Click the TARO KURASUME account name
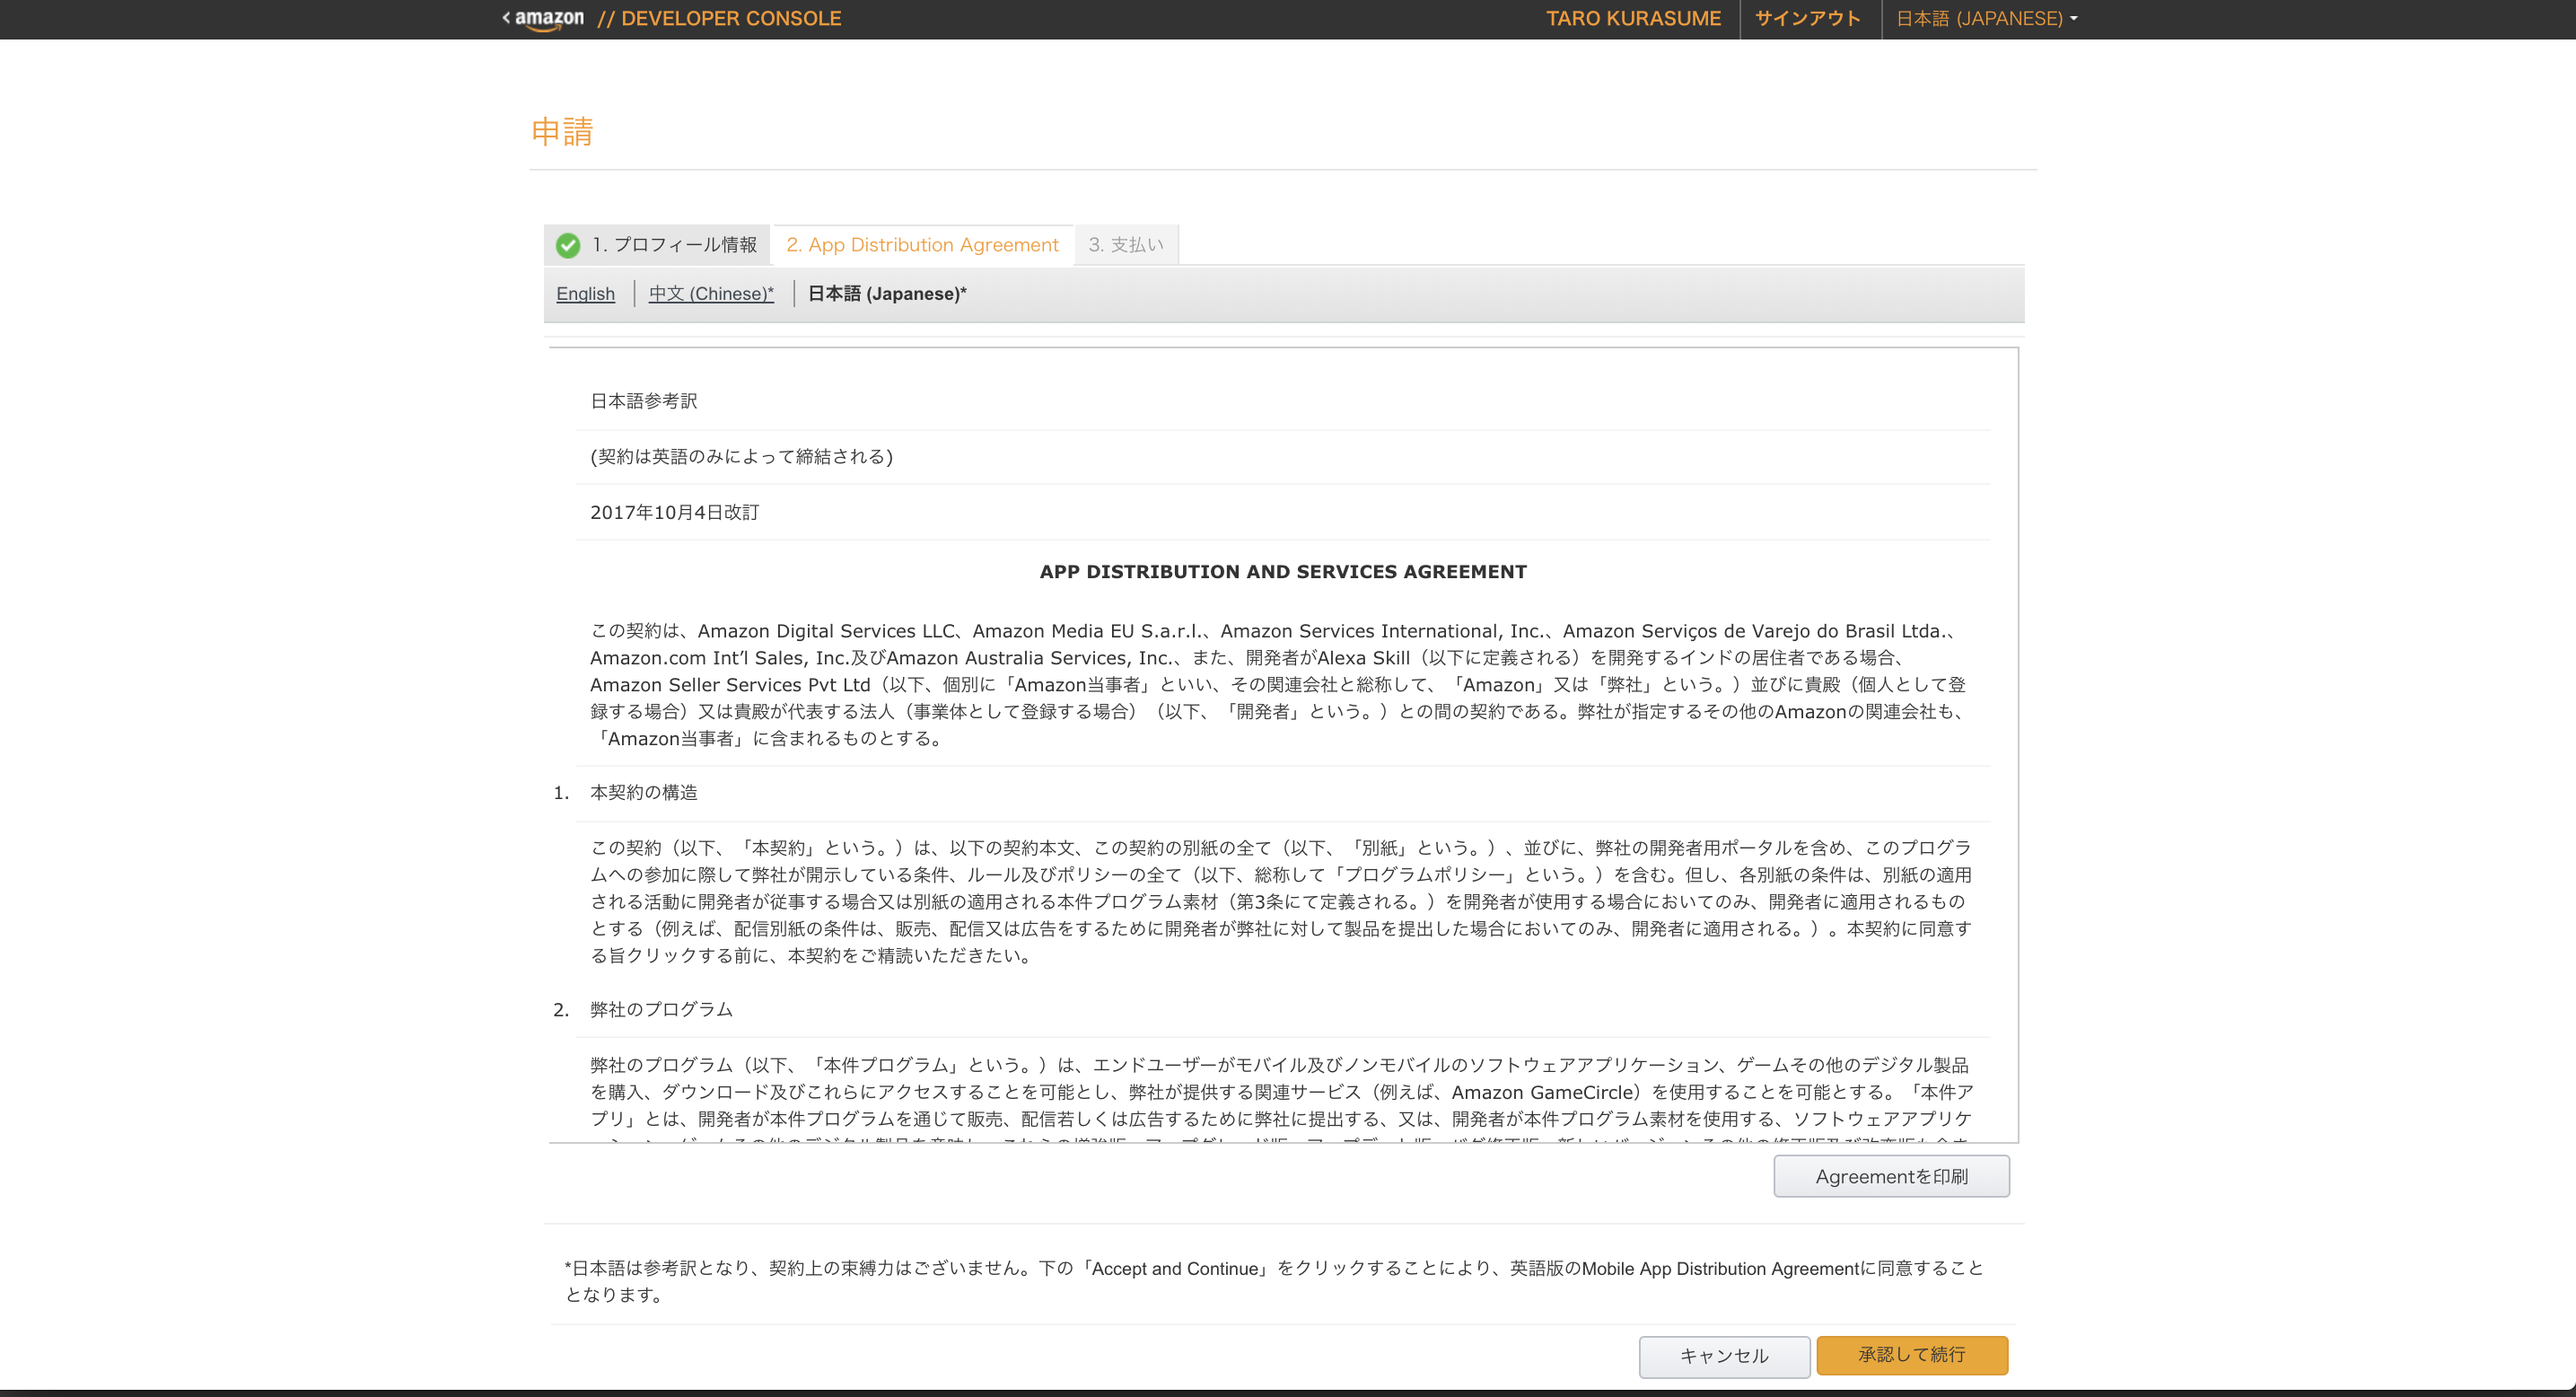2576x1397 pixels. click(1632, 19)
